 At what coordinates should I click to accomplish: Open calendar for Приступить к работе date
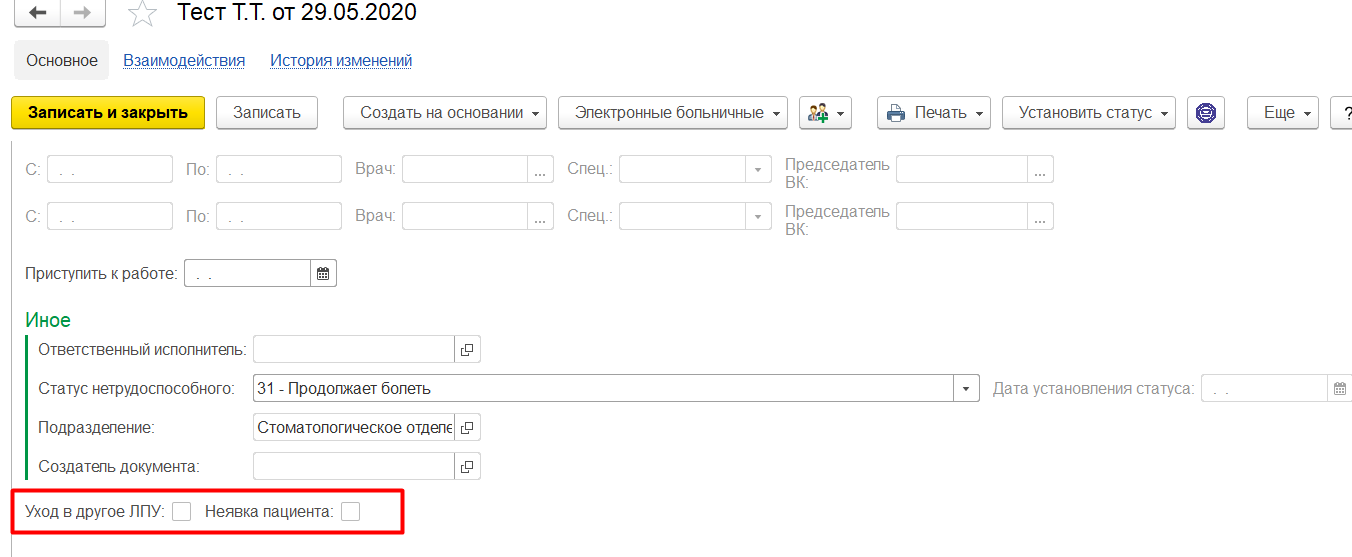point(323,273)
